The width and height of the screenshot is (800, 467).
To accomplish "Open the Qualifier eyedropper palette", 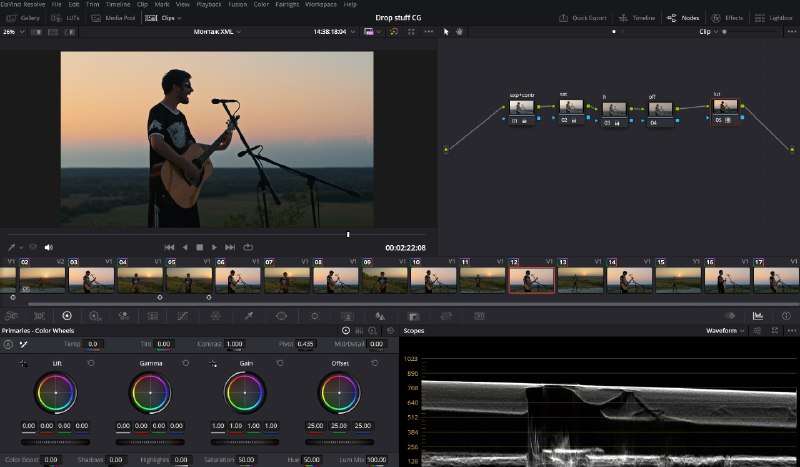I will pyautogui.click(x=249, y=316).
